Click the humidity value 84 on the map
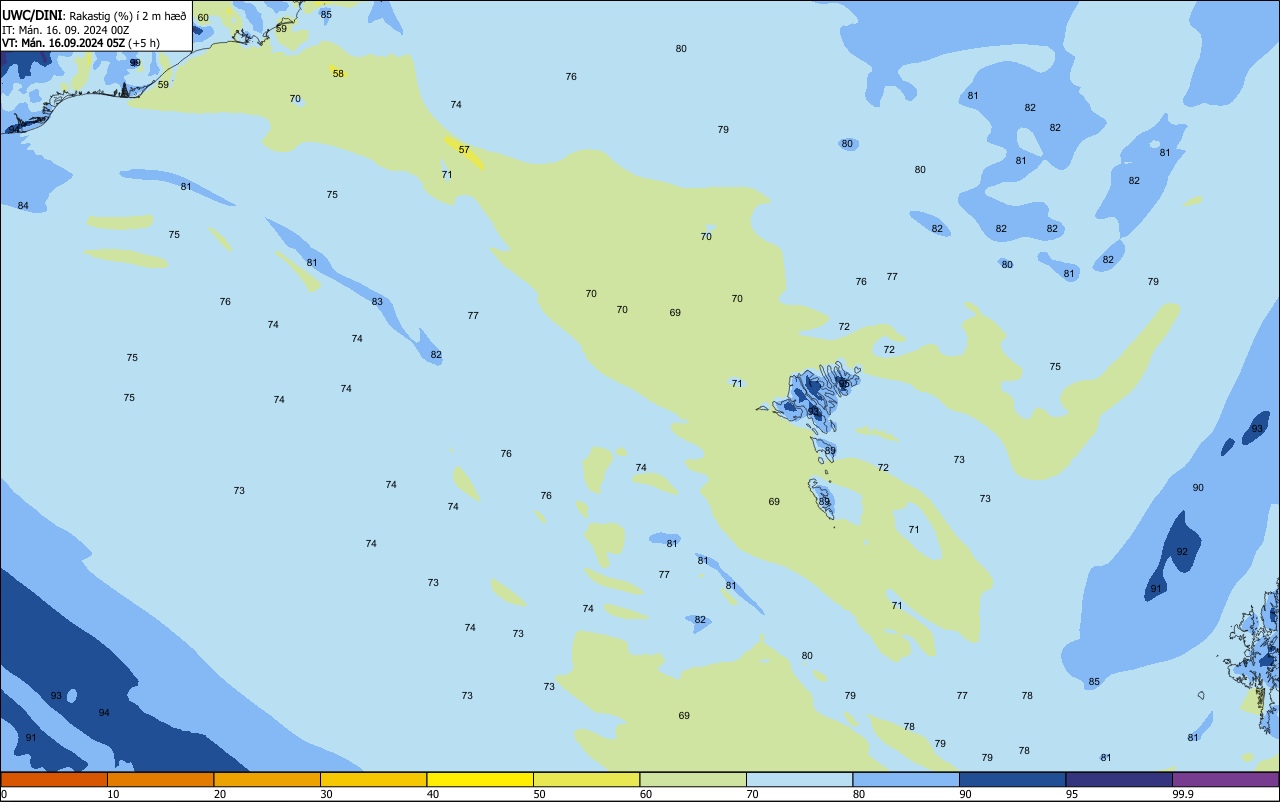 coord(23,206)
